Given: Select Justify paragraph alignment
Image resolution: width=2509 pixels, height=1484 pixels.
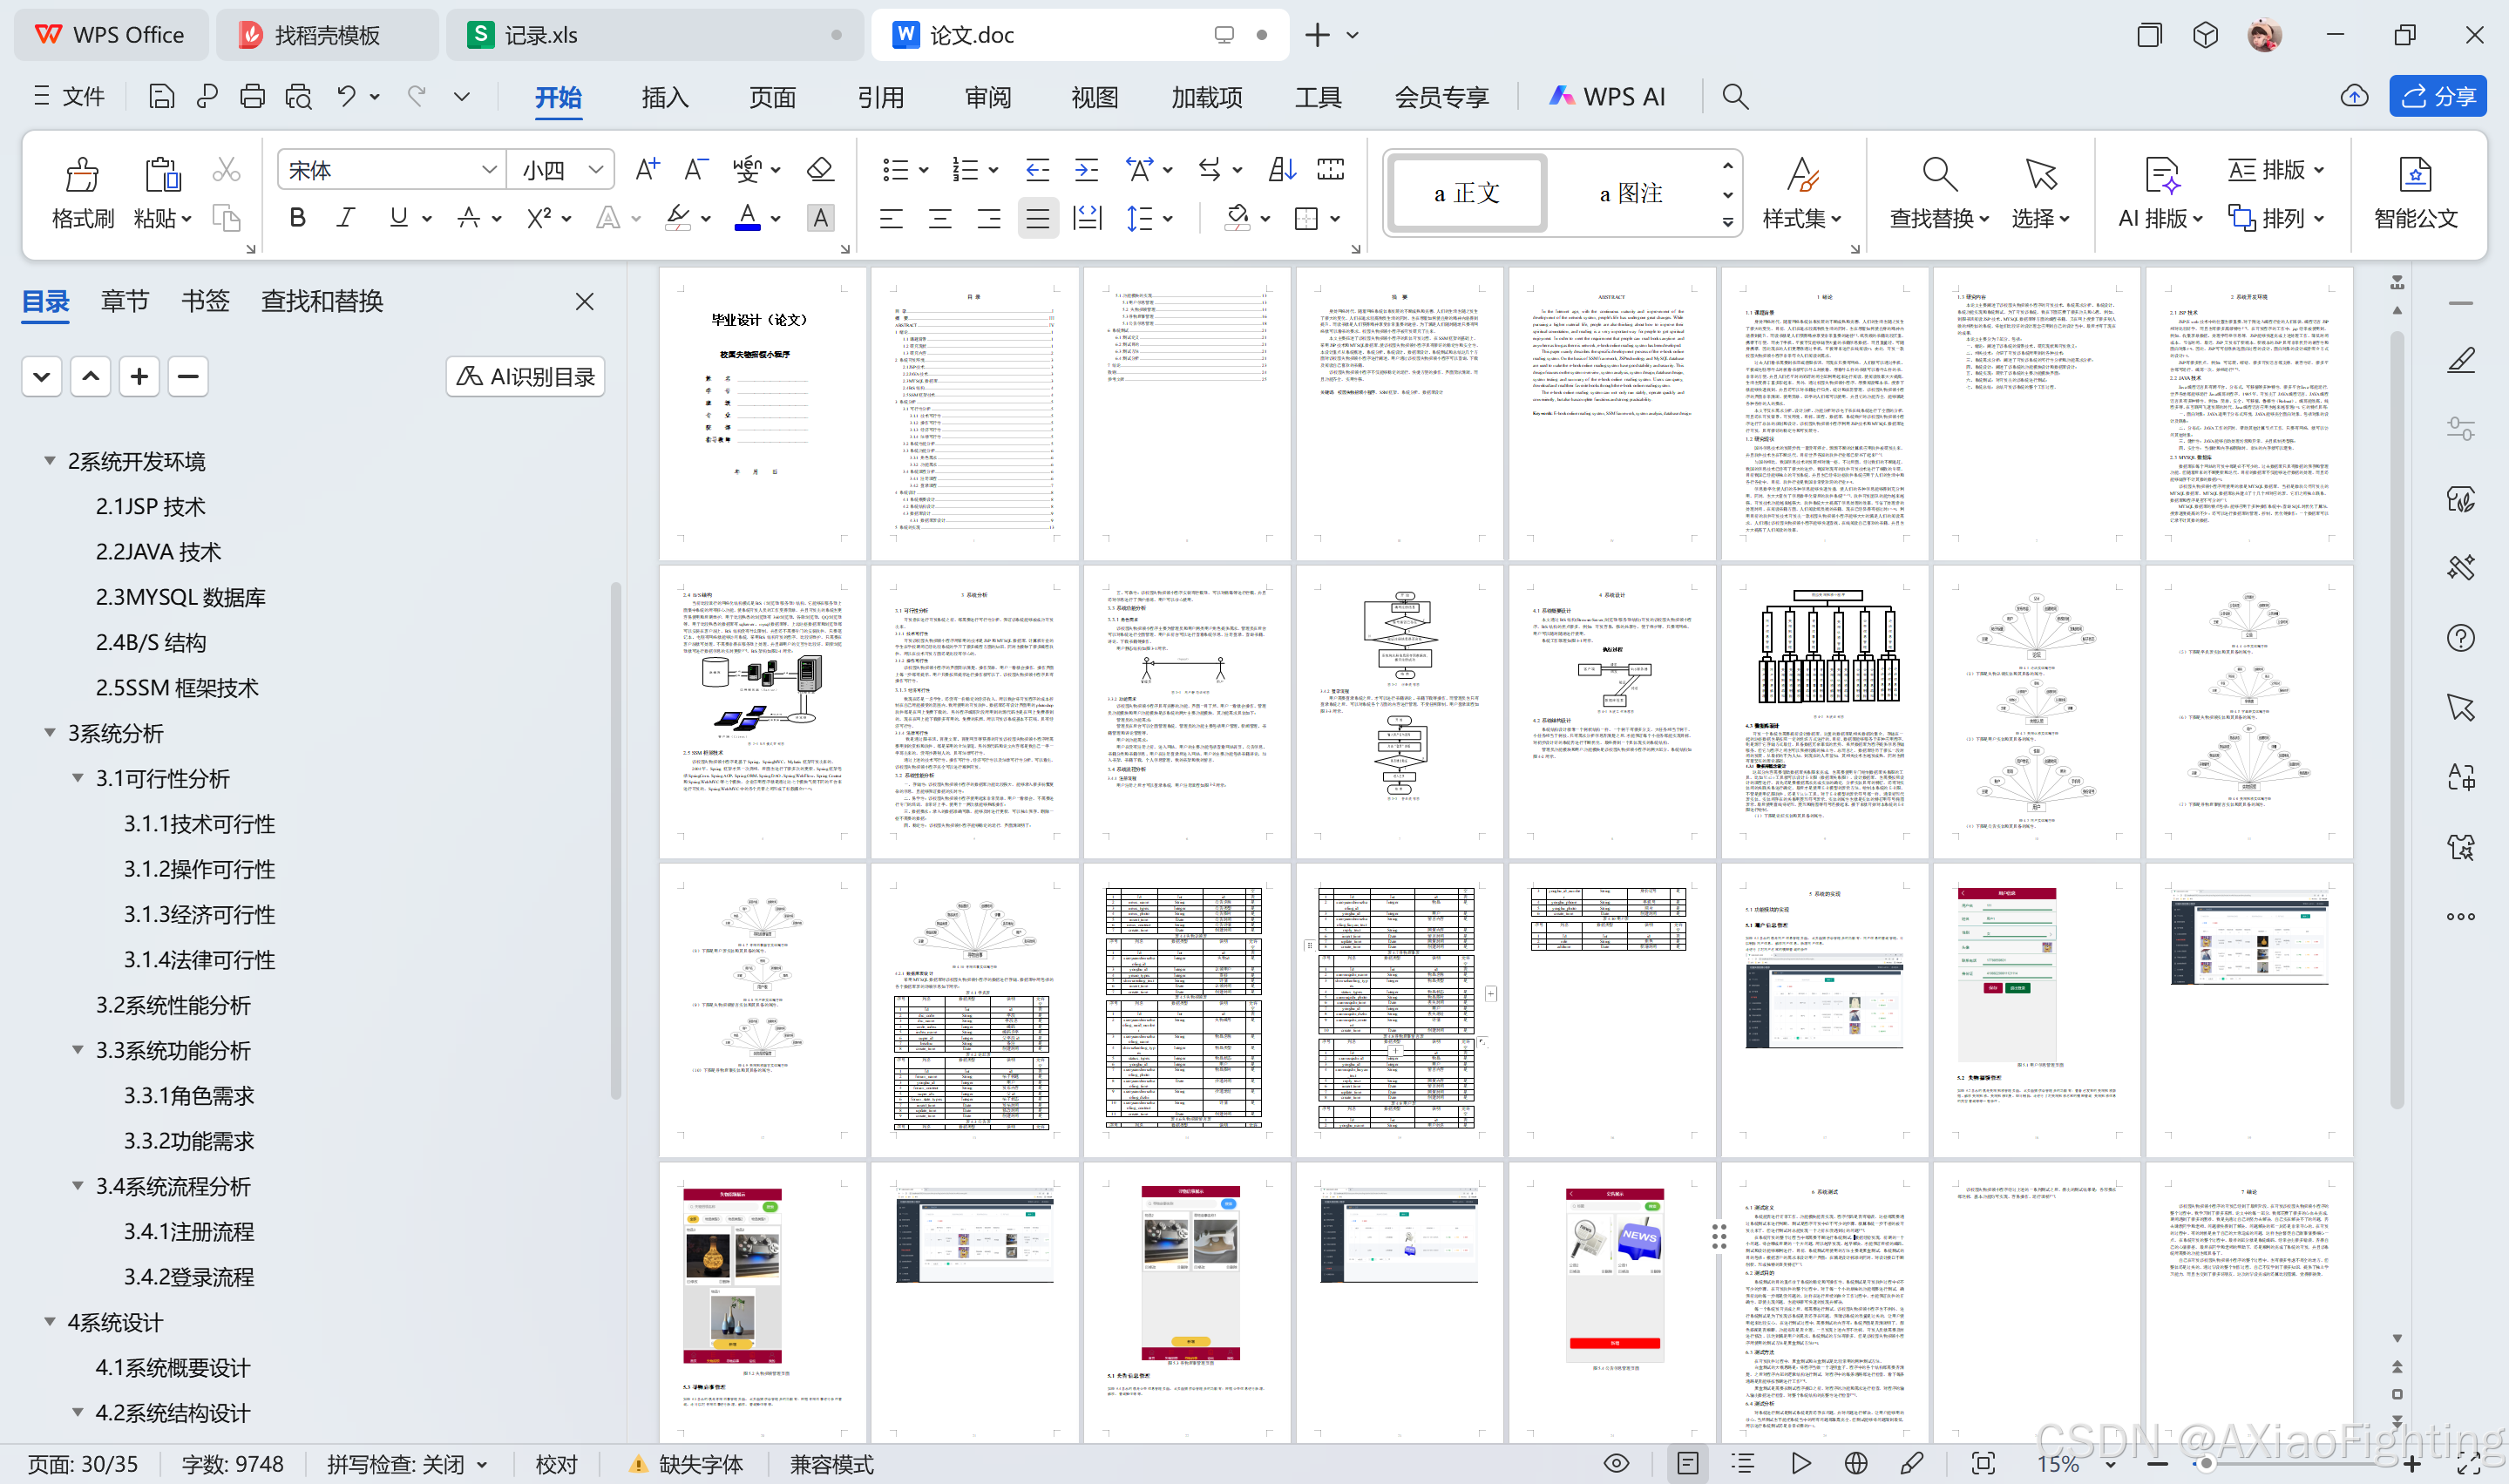Looking at the screenshot, I should (x=1038, y=218).
